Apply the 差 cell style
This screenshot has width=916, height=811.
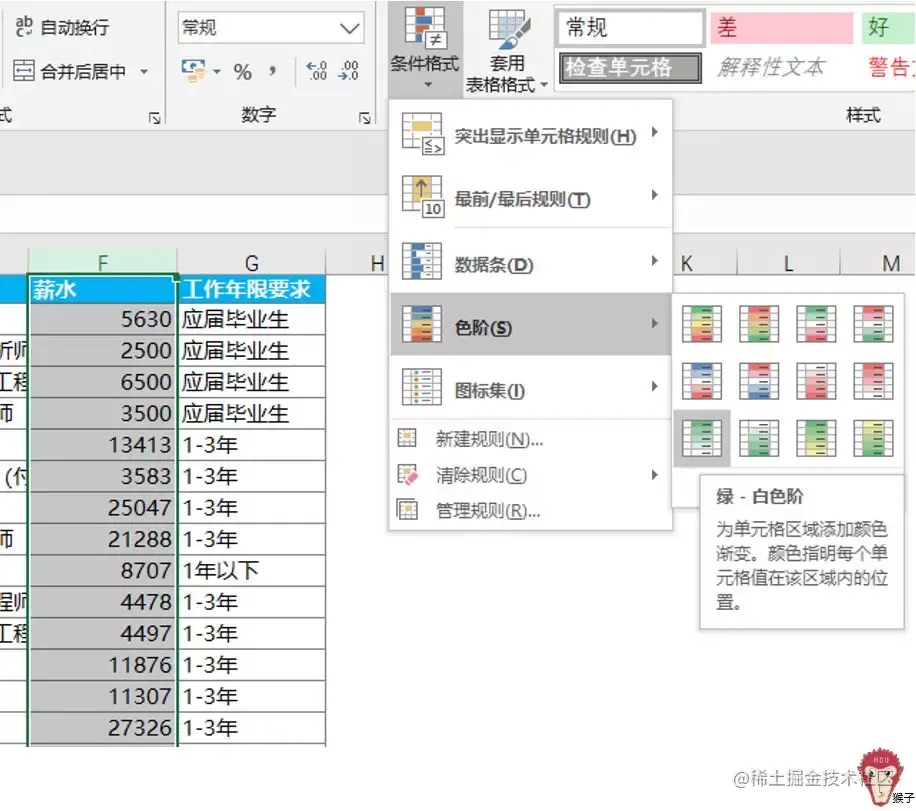point(781,27)
